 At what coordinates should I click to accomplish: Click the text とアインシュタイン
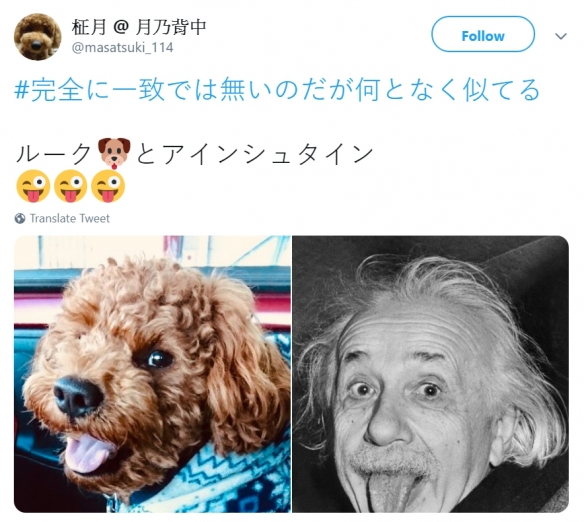pos(254,154)
